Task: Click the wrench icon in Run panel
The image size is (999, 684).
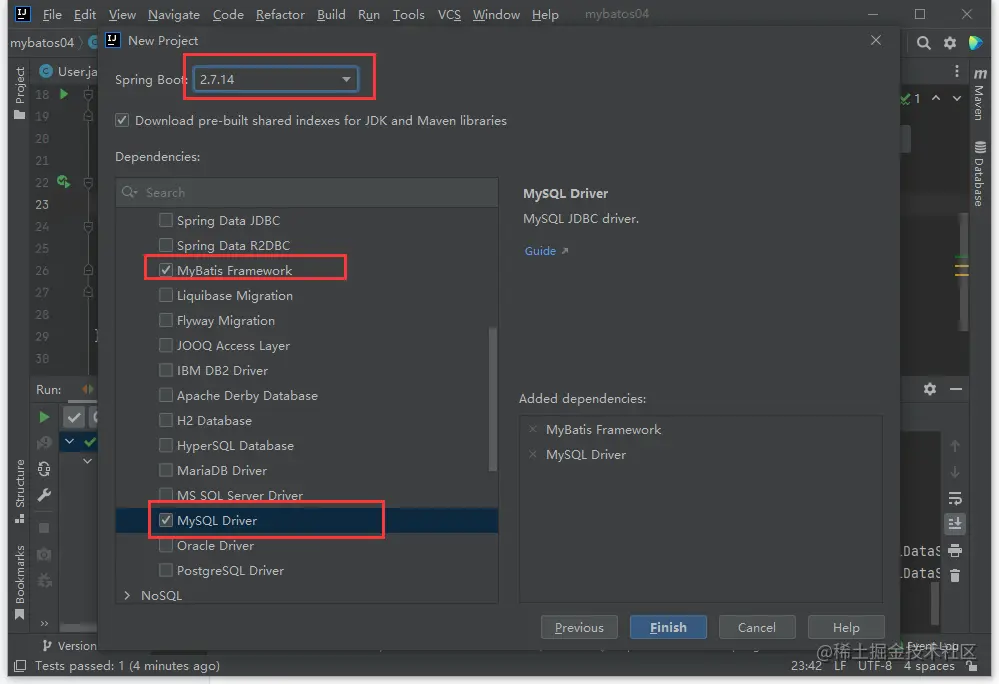Action: pos(44,495)
